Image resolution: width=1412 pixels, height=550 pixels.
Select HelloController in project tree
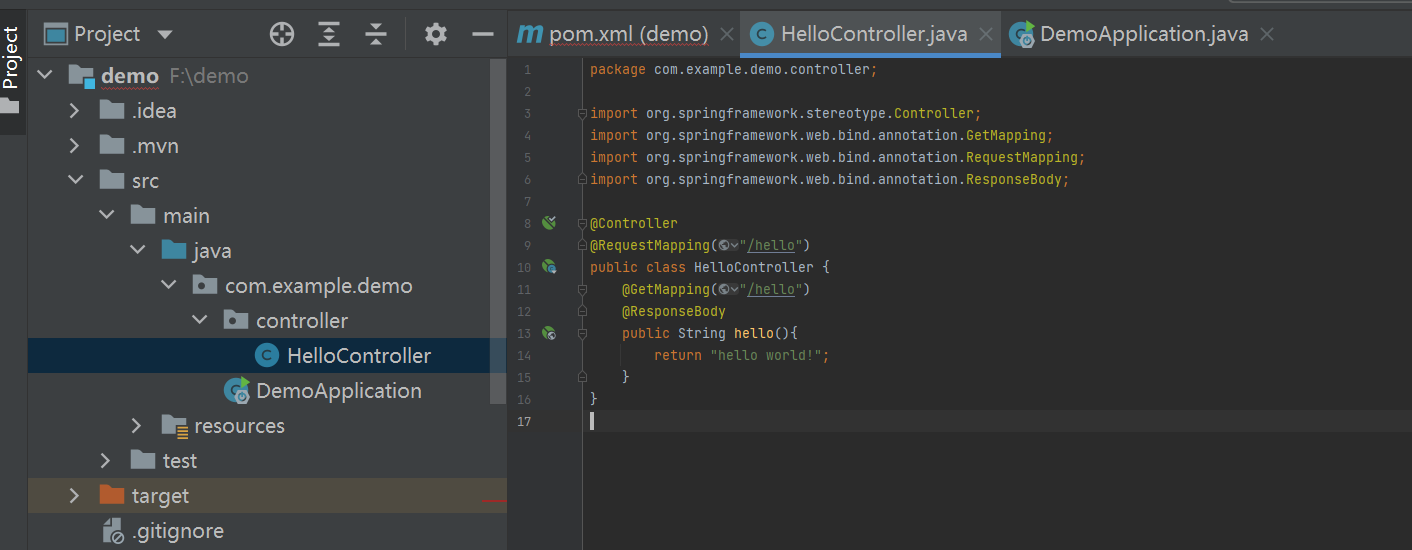pos(267,356)
